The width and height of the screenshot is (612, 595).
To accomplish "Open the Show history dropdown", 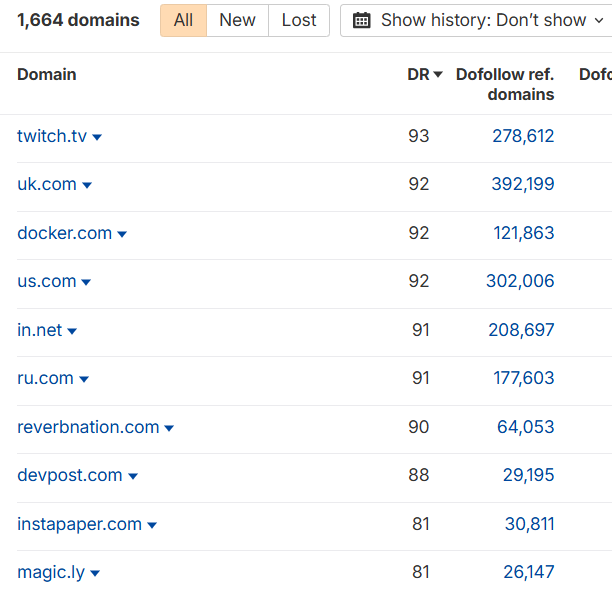I will tap(476, 20).
